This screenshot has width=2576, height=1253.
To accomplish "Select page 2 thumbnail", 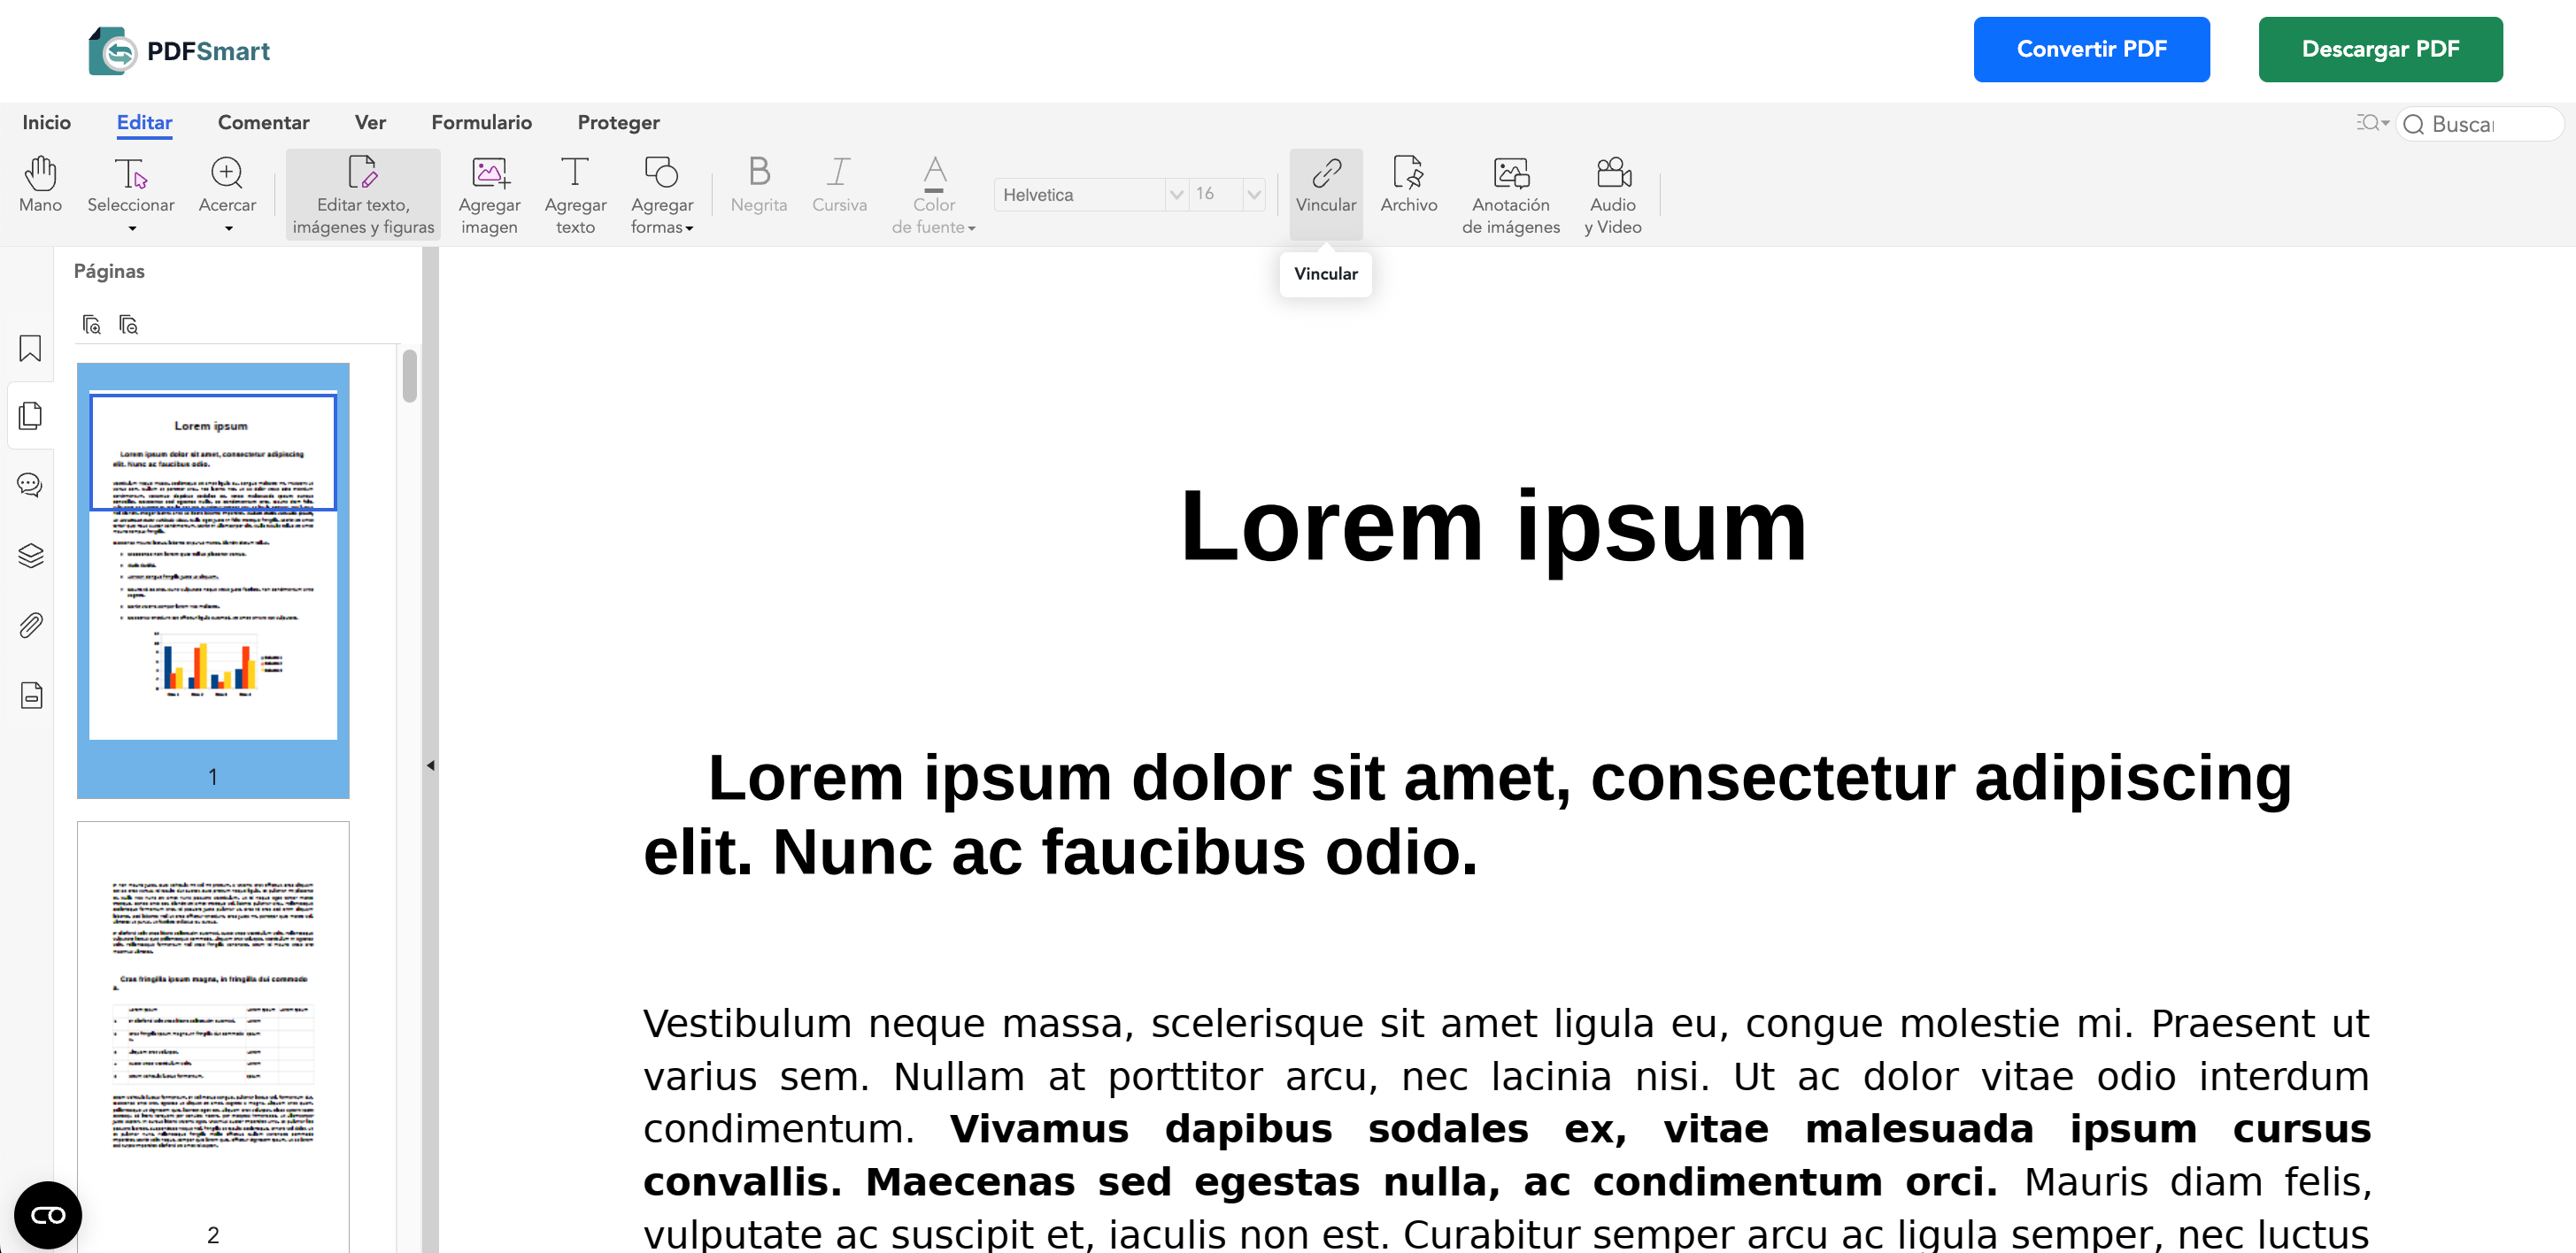I will click(x=213, y=1035).
